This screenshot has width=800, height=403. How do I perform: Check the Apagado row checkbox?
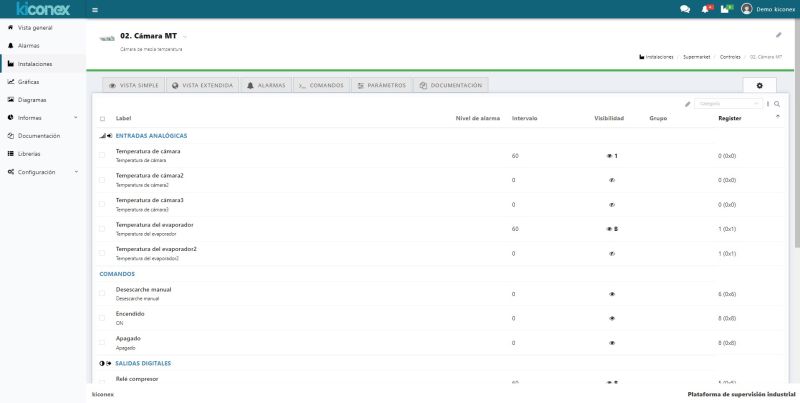click(x=102, y=342)
